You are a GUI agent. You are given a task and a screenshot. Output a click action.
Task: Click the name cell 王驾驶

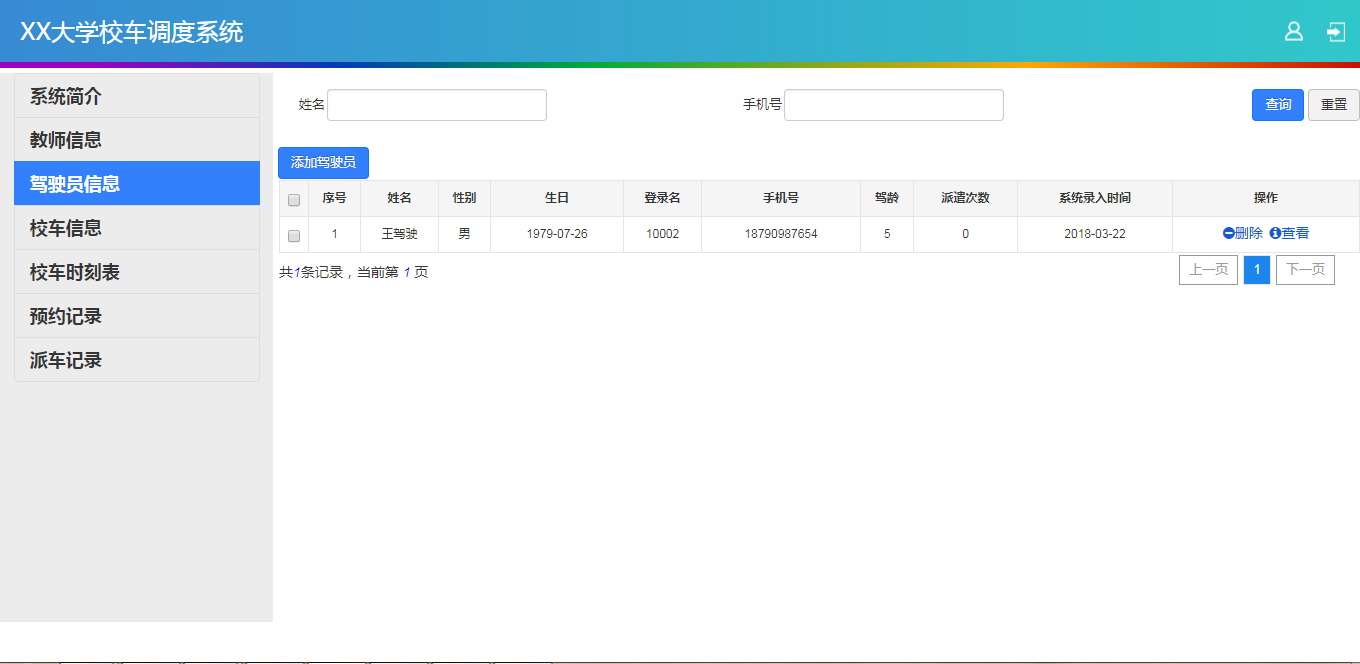pos(399,234)
